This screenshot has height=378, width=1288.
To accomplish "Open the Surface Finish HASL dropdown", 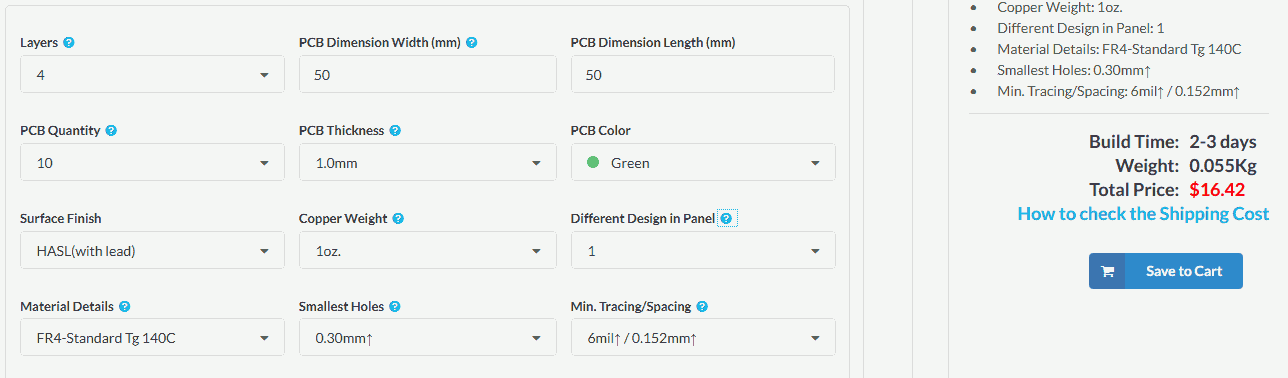I will coord(152,251).
